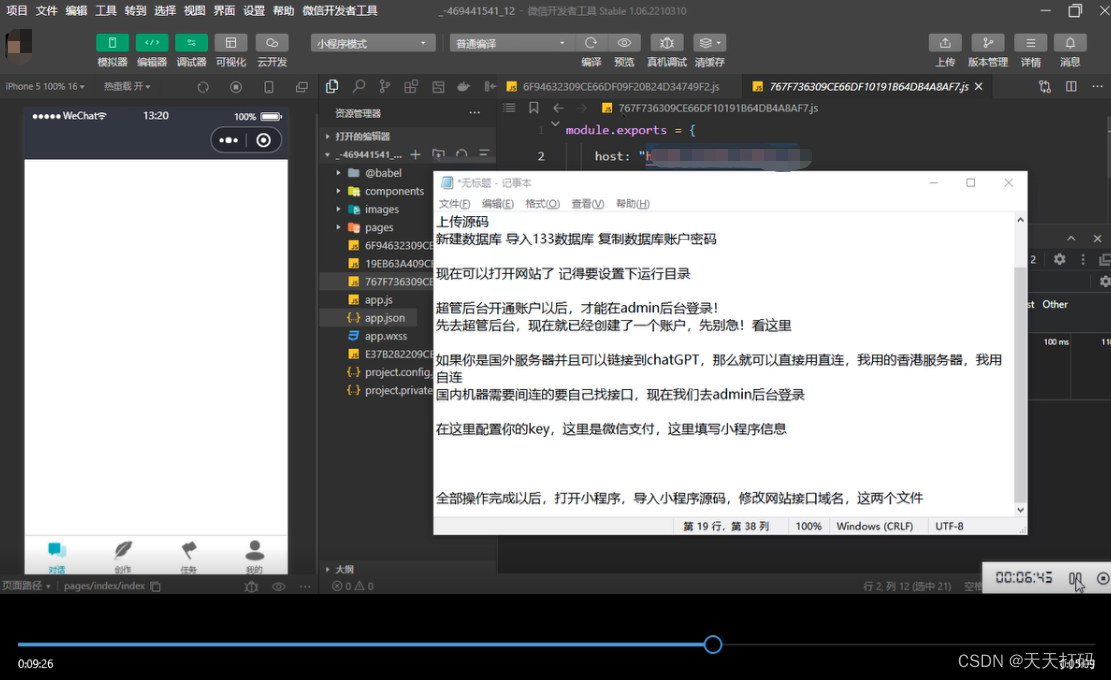
Task: Click the Real Device Debug (真机调试) icon
Action: (x=667, y=42)
